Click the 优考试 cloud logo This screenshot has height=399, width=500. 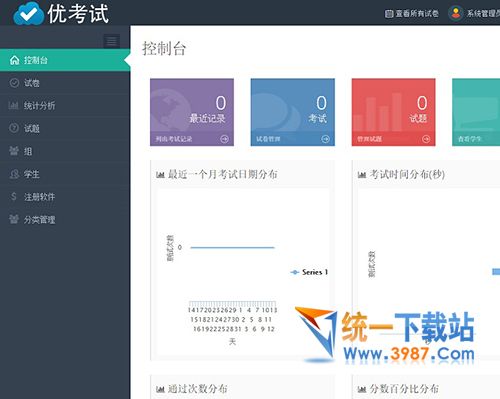[x=29, y=14]
